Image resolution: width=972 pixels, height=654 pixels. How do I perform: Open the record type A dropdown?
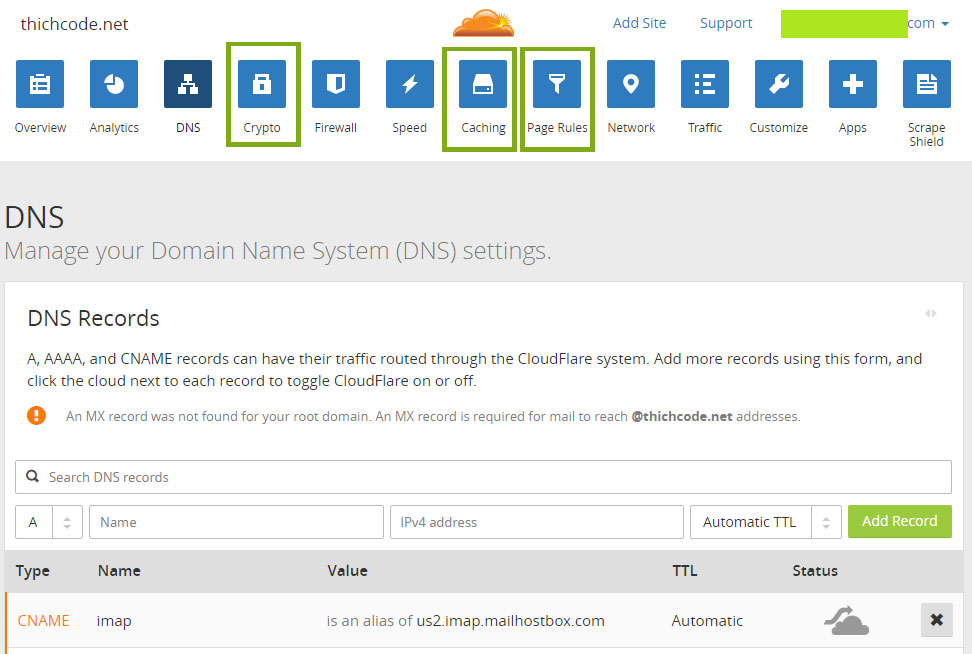[49, 522]
